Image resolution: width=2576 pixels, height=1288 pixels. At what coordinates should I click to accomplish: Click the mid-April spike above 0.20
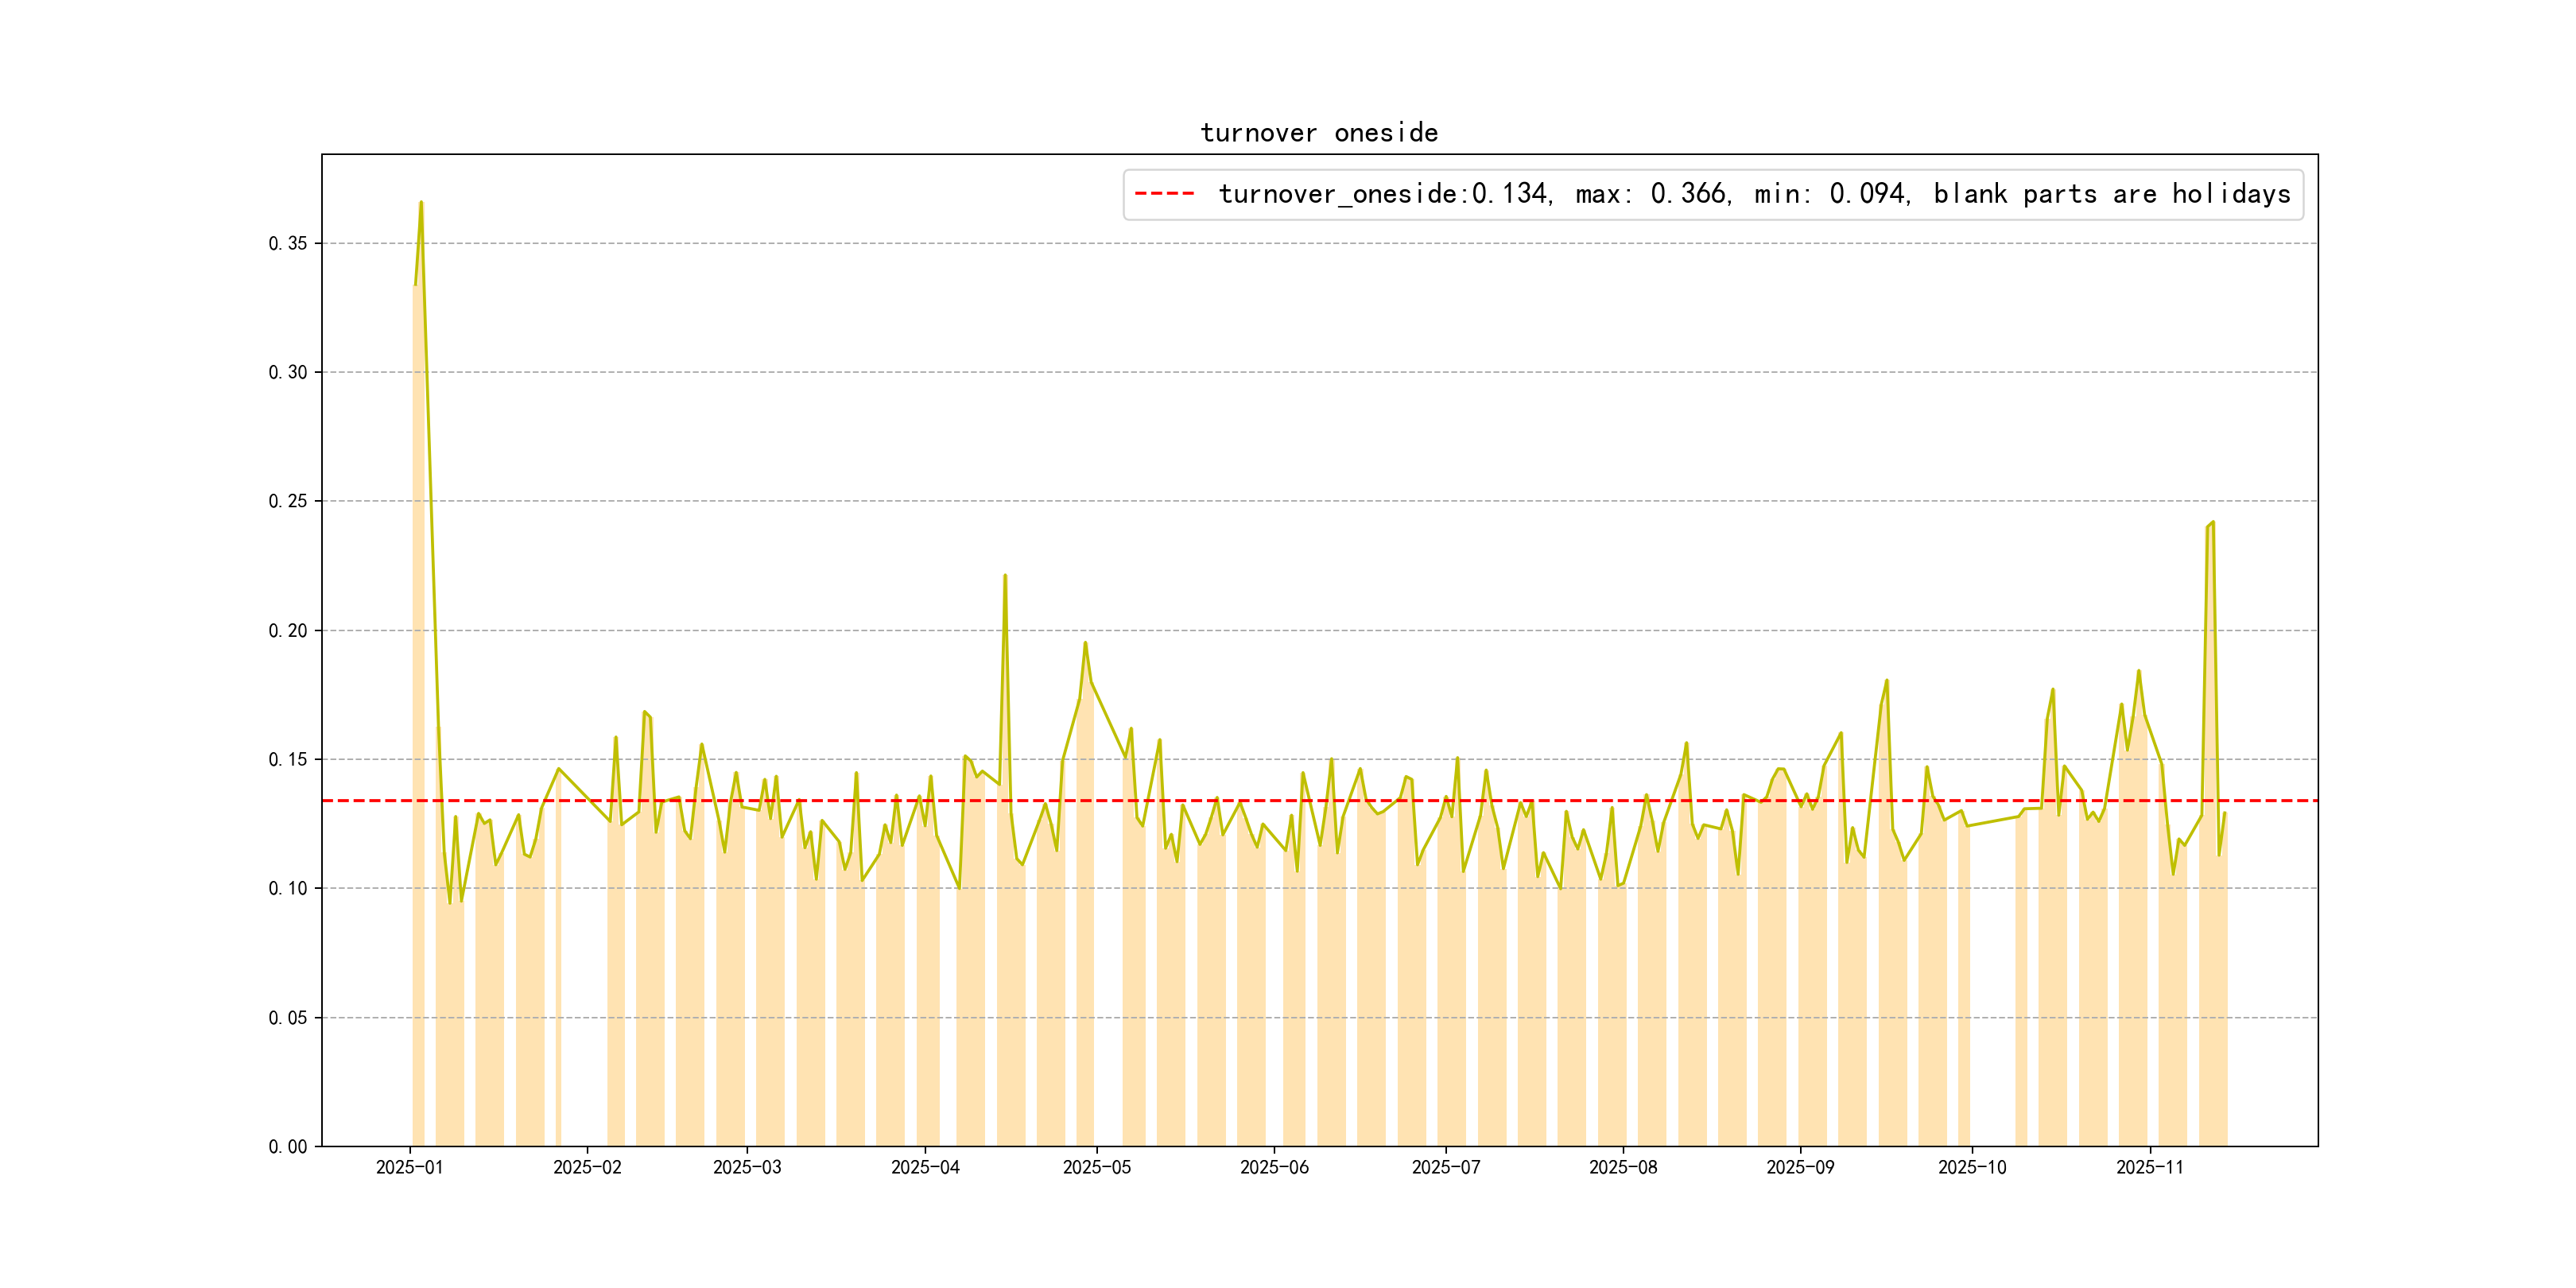(x=1005, y=576)
